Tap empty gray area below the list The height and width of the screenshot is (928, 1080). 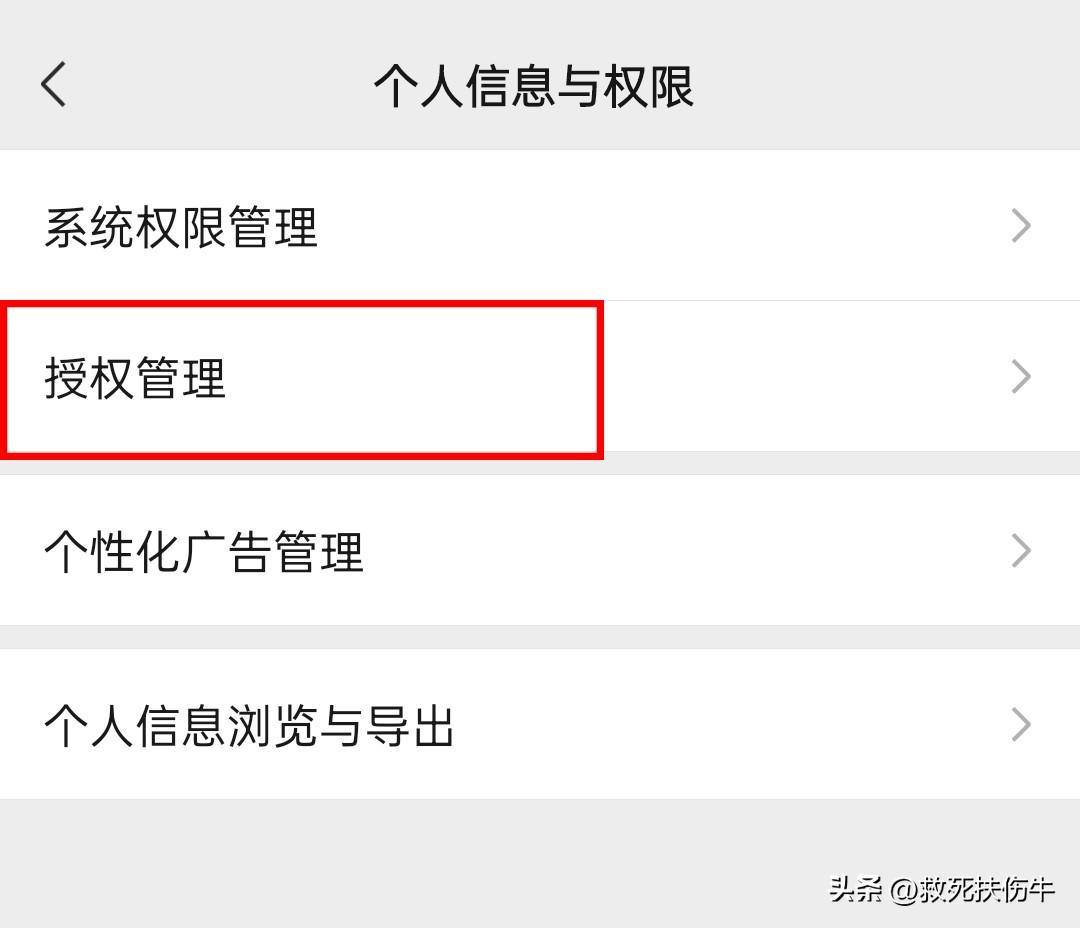click(400, 860)
